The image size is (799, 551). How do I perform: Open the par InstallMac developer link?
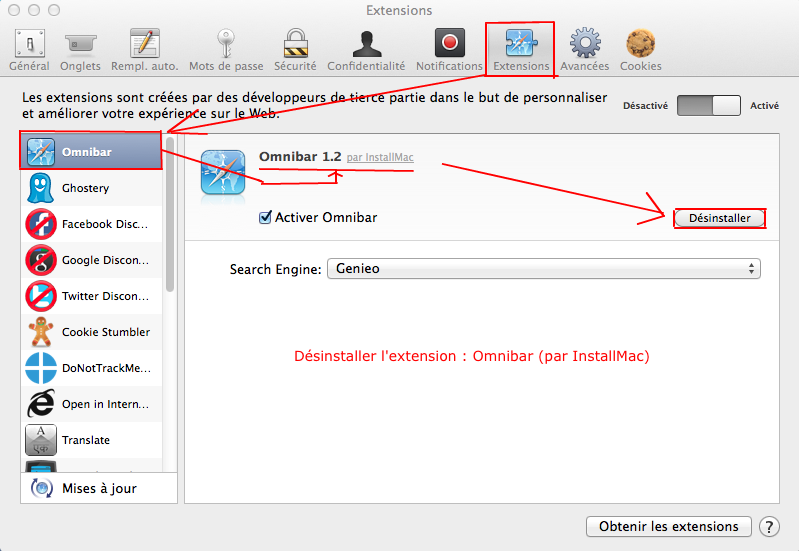coord(380,158)
